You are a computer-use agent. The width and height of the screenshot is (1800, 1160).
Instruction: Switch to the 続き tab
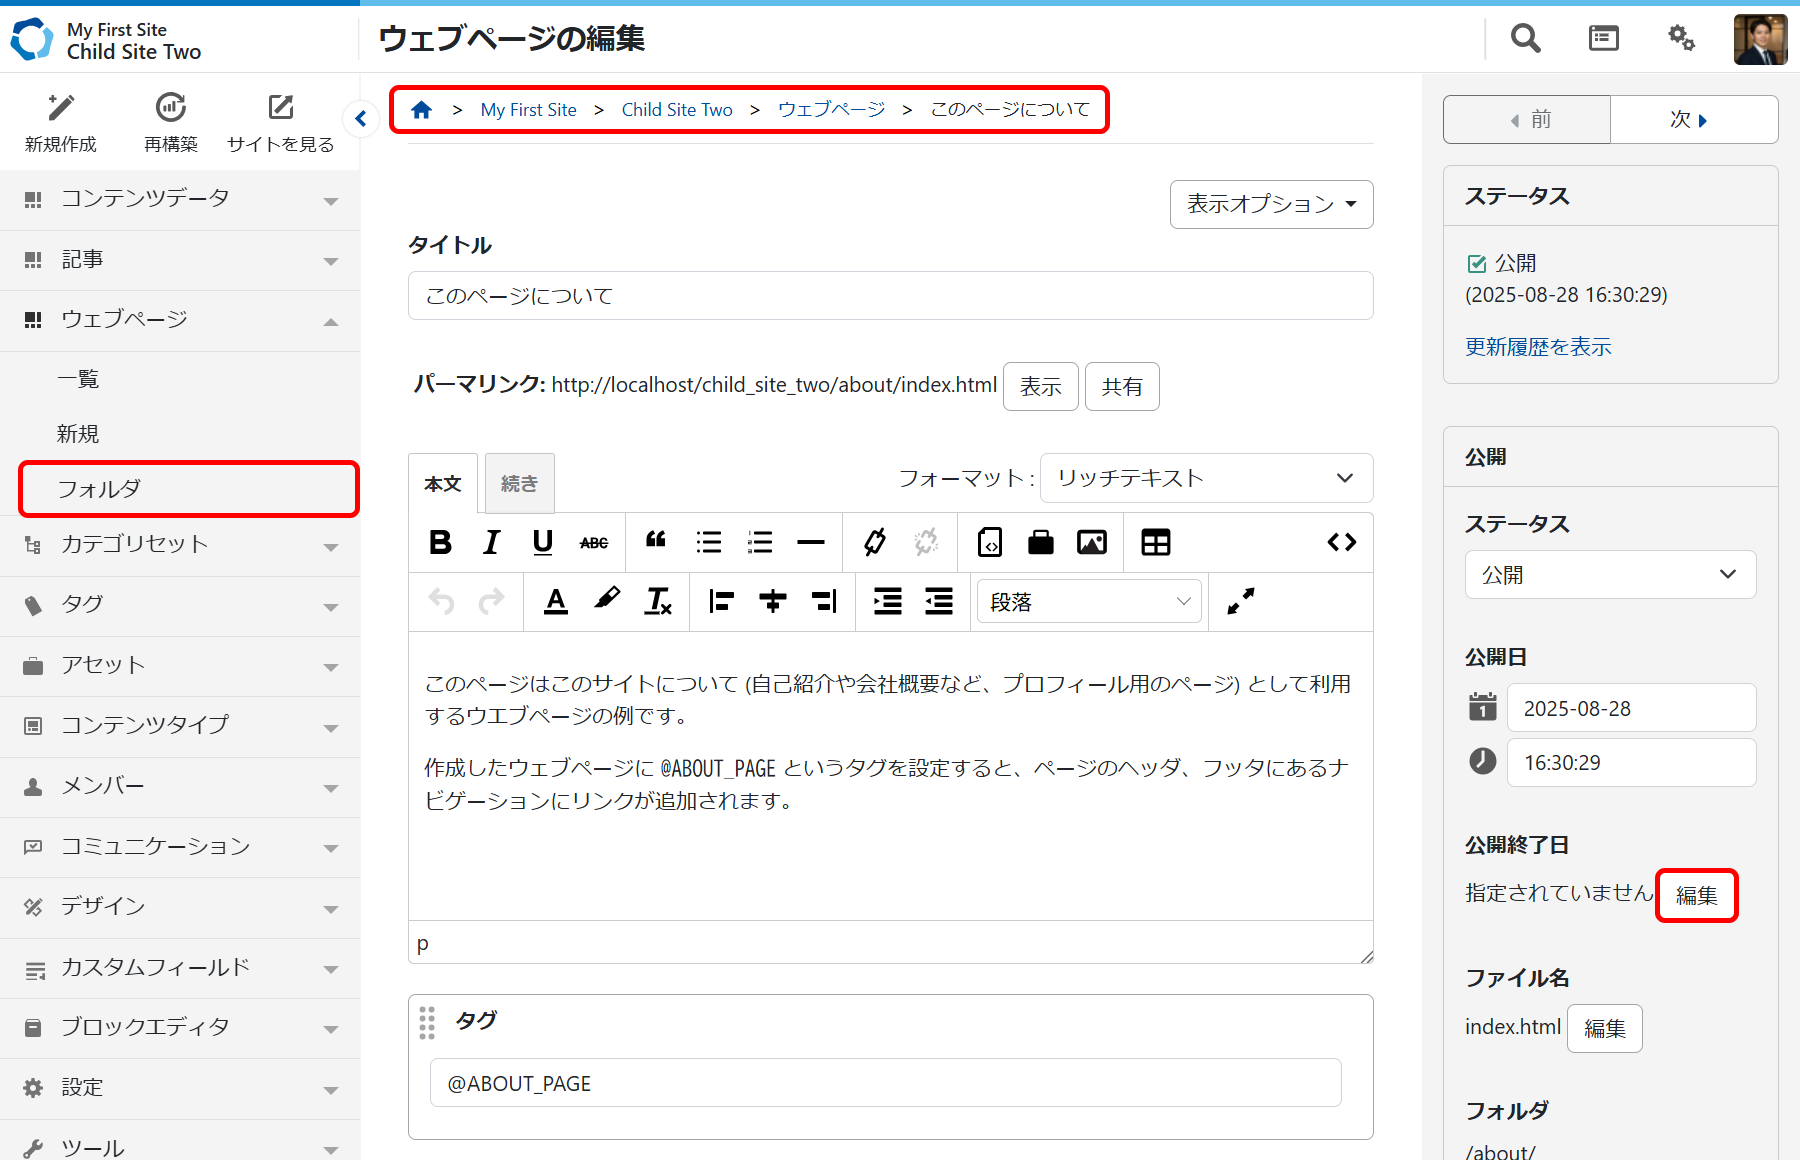tap(519, 484)
